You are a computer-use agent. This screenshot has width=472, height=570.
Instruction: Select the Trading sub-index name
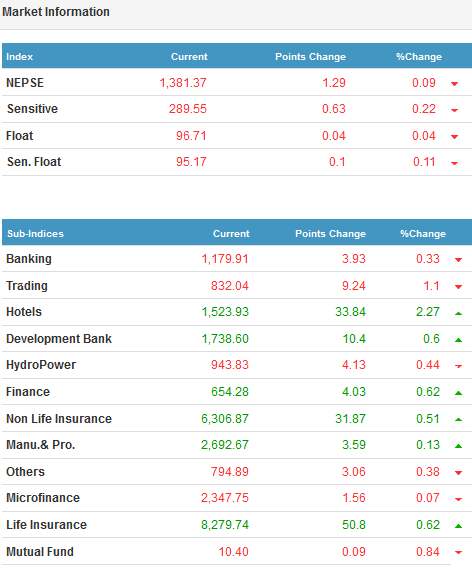[27, 286]
